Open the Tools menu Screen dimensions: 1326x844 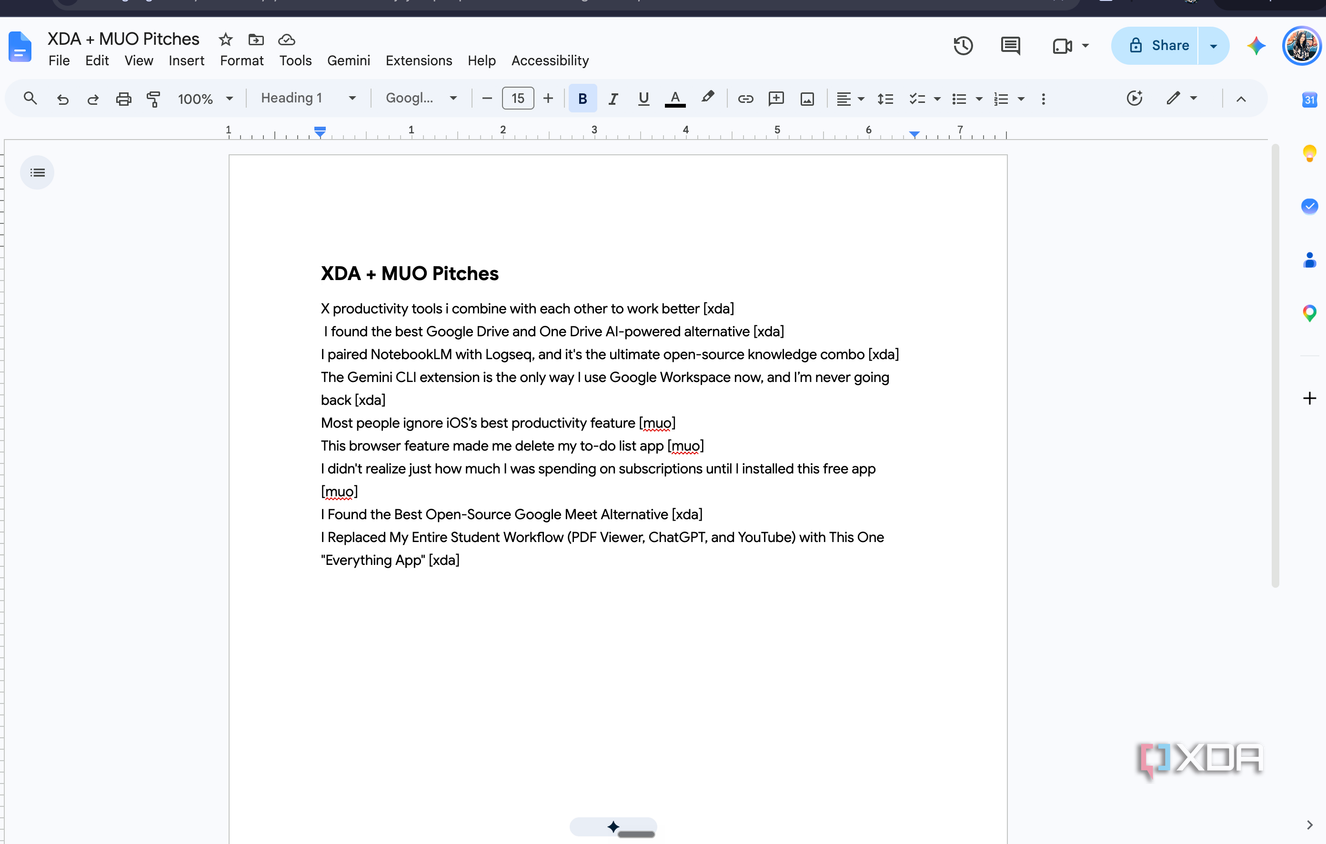(295, 61)
